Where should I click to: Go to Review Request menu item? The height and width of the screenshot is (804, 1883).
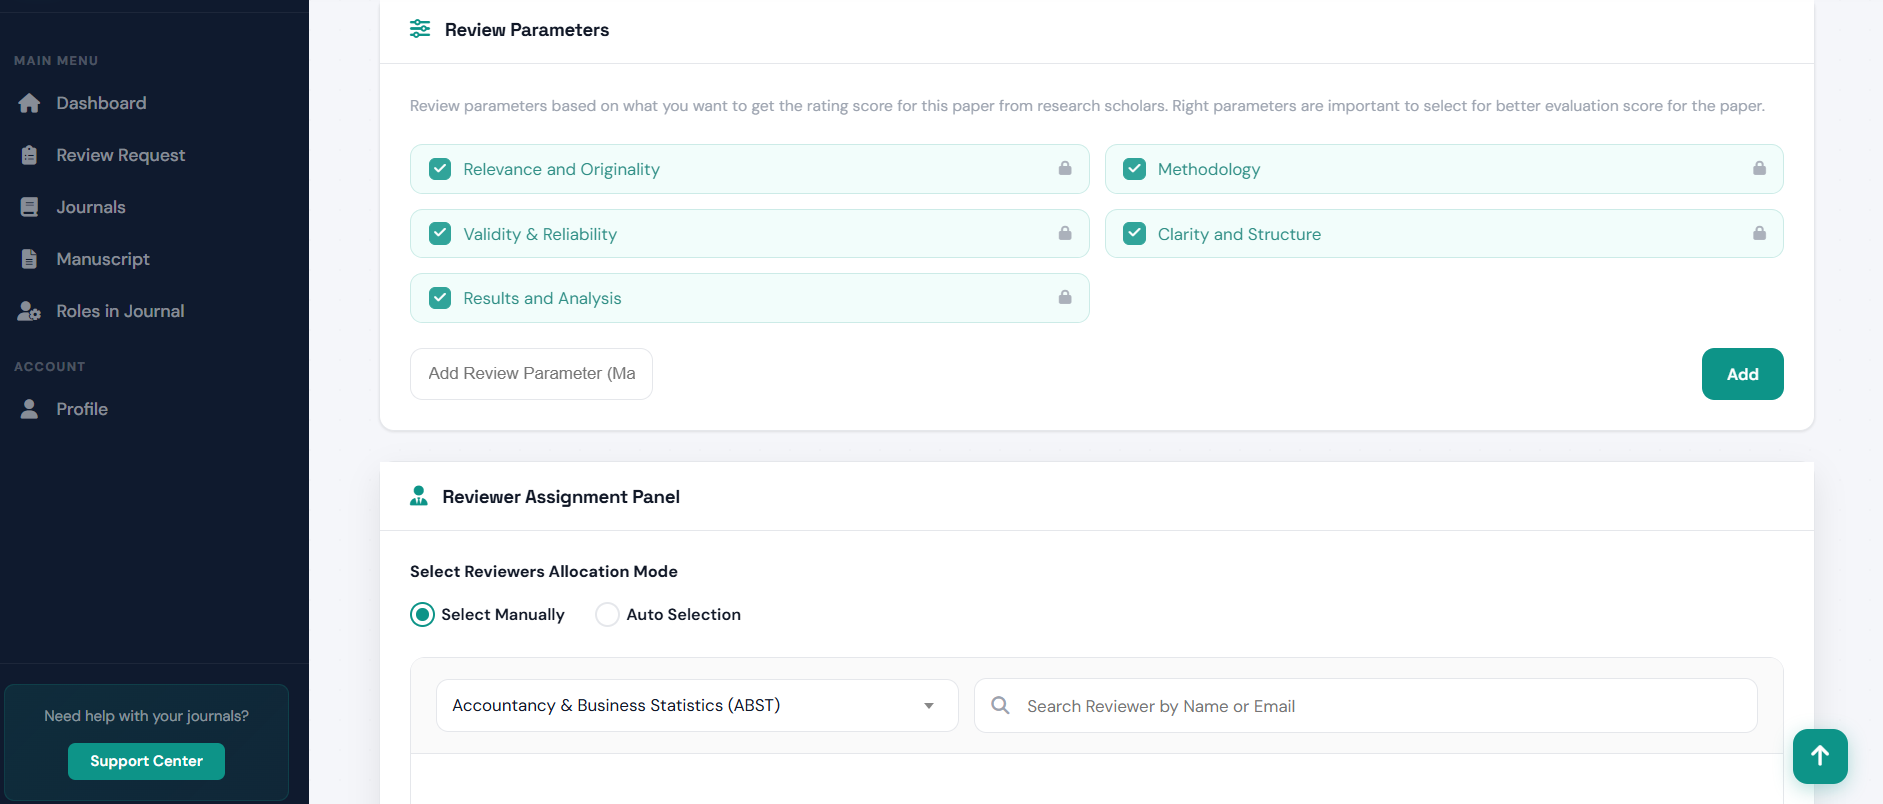[120, 155]
